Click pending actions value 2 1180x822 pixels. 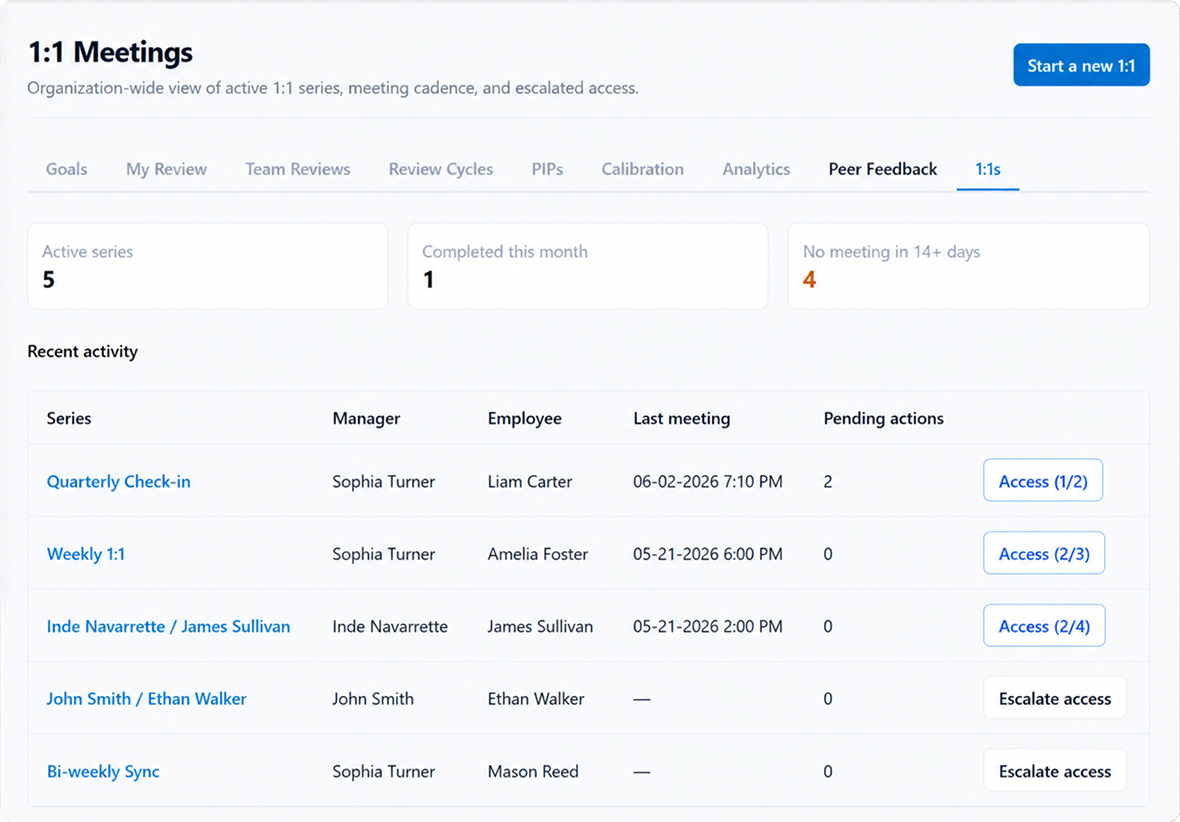click(828, 482)
